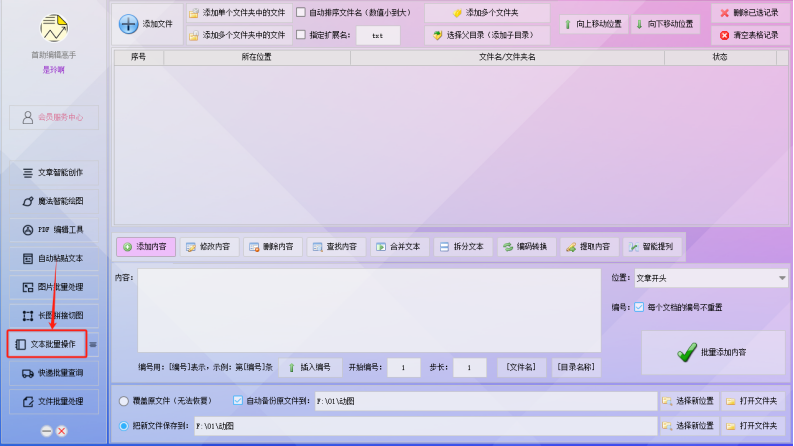Click the app logo at top left
794x446 pixels.
click(54, 28)
